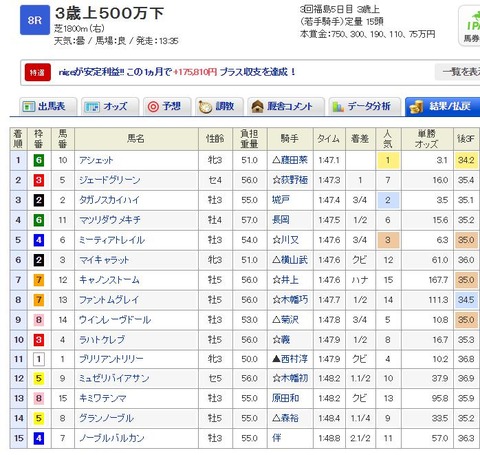Click the winning time 1:47.1
Viewport: 480px width, 455px height.
click(329, 160)
